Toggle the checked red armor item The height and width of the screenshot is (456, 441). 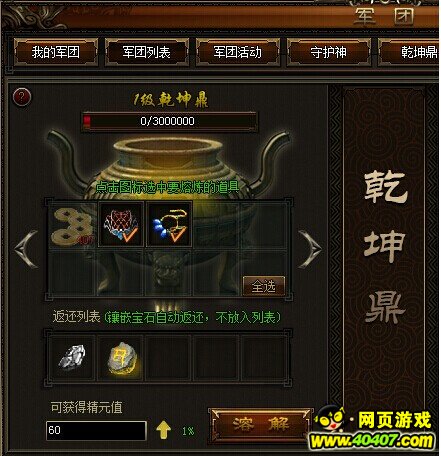click(x=121, y=224)
